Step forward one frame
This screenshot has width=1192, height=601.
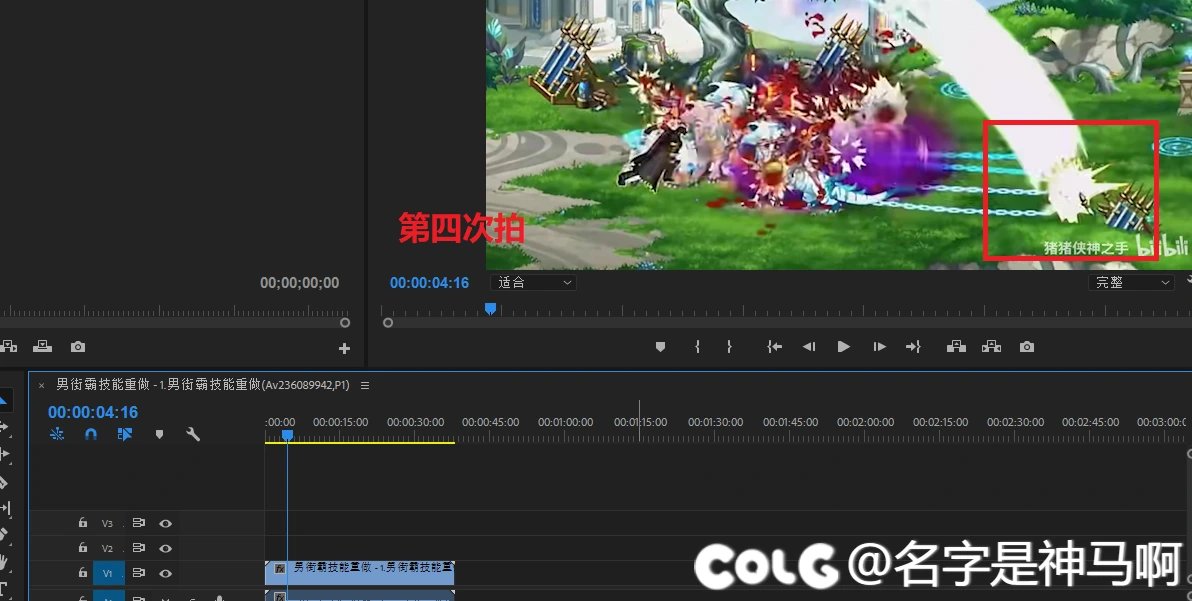pos(880,346)
